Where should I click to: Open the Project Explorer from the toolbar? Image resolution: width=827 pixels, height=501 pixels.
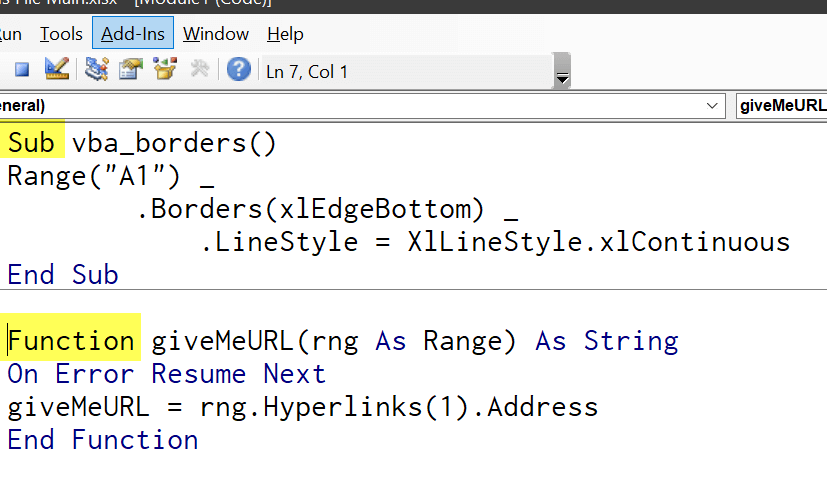point(97,70)
